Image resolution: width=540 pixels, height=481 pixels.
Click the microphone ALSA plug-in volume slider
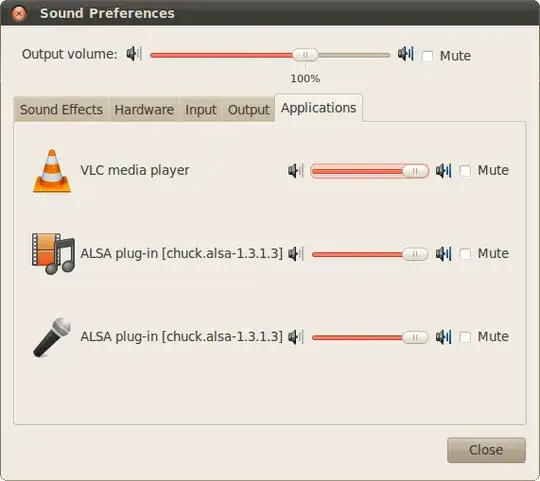point(370,337)
